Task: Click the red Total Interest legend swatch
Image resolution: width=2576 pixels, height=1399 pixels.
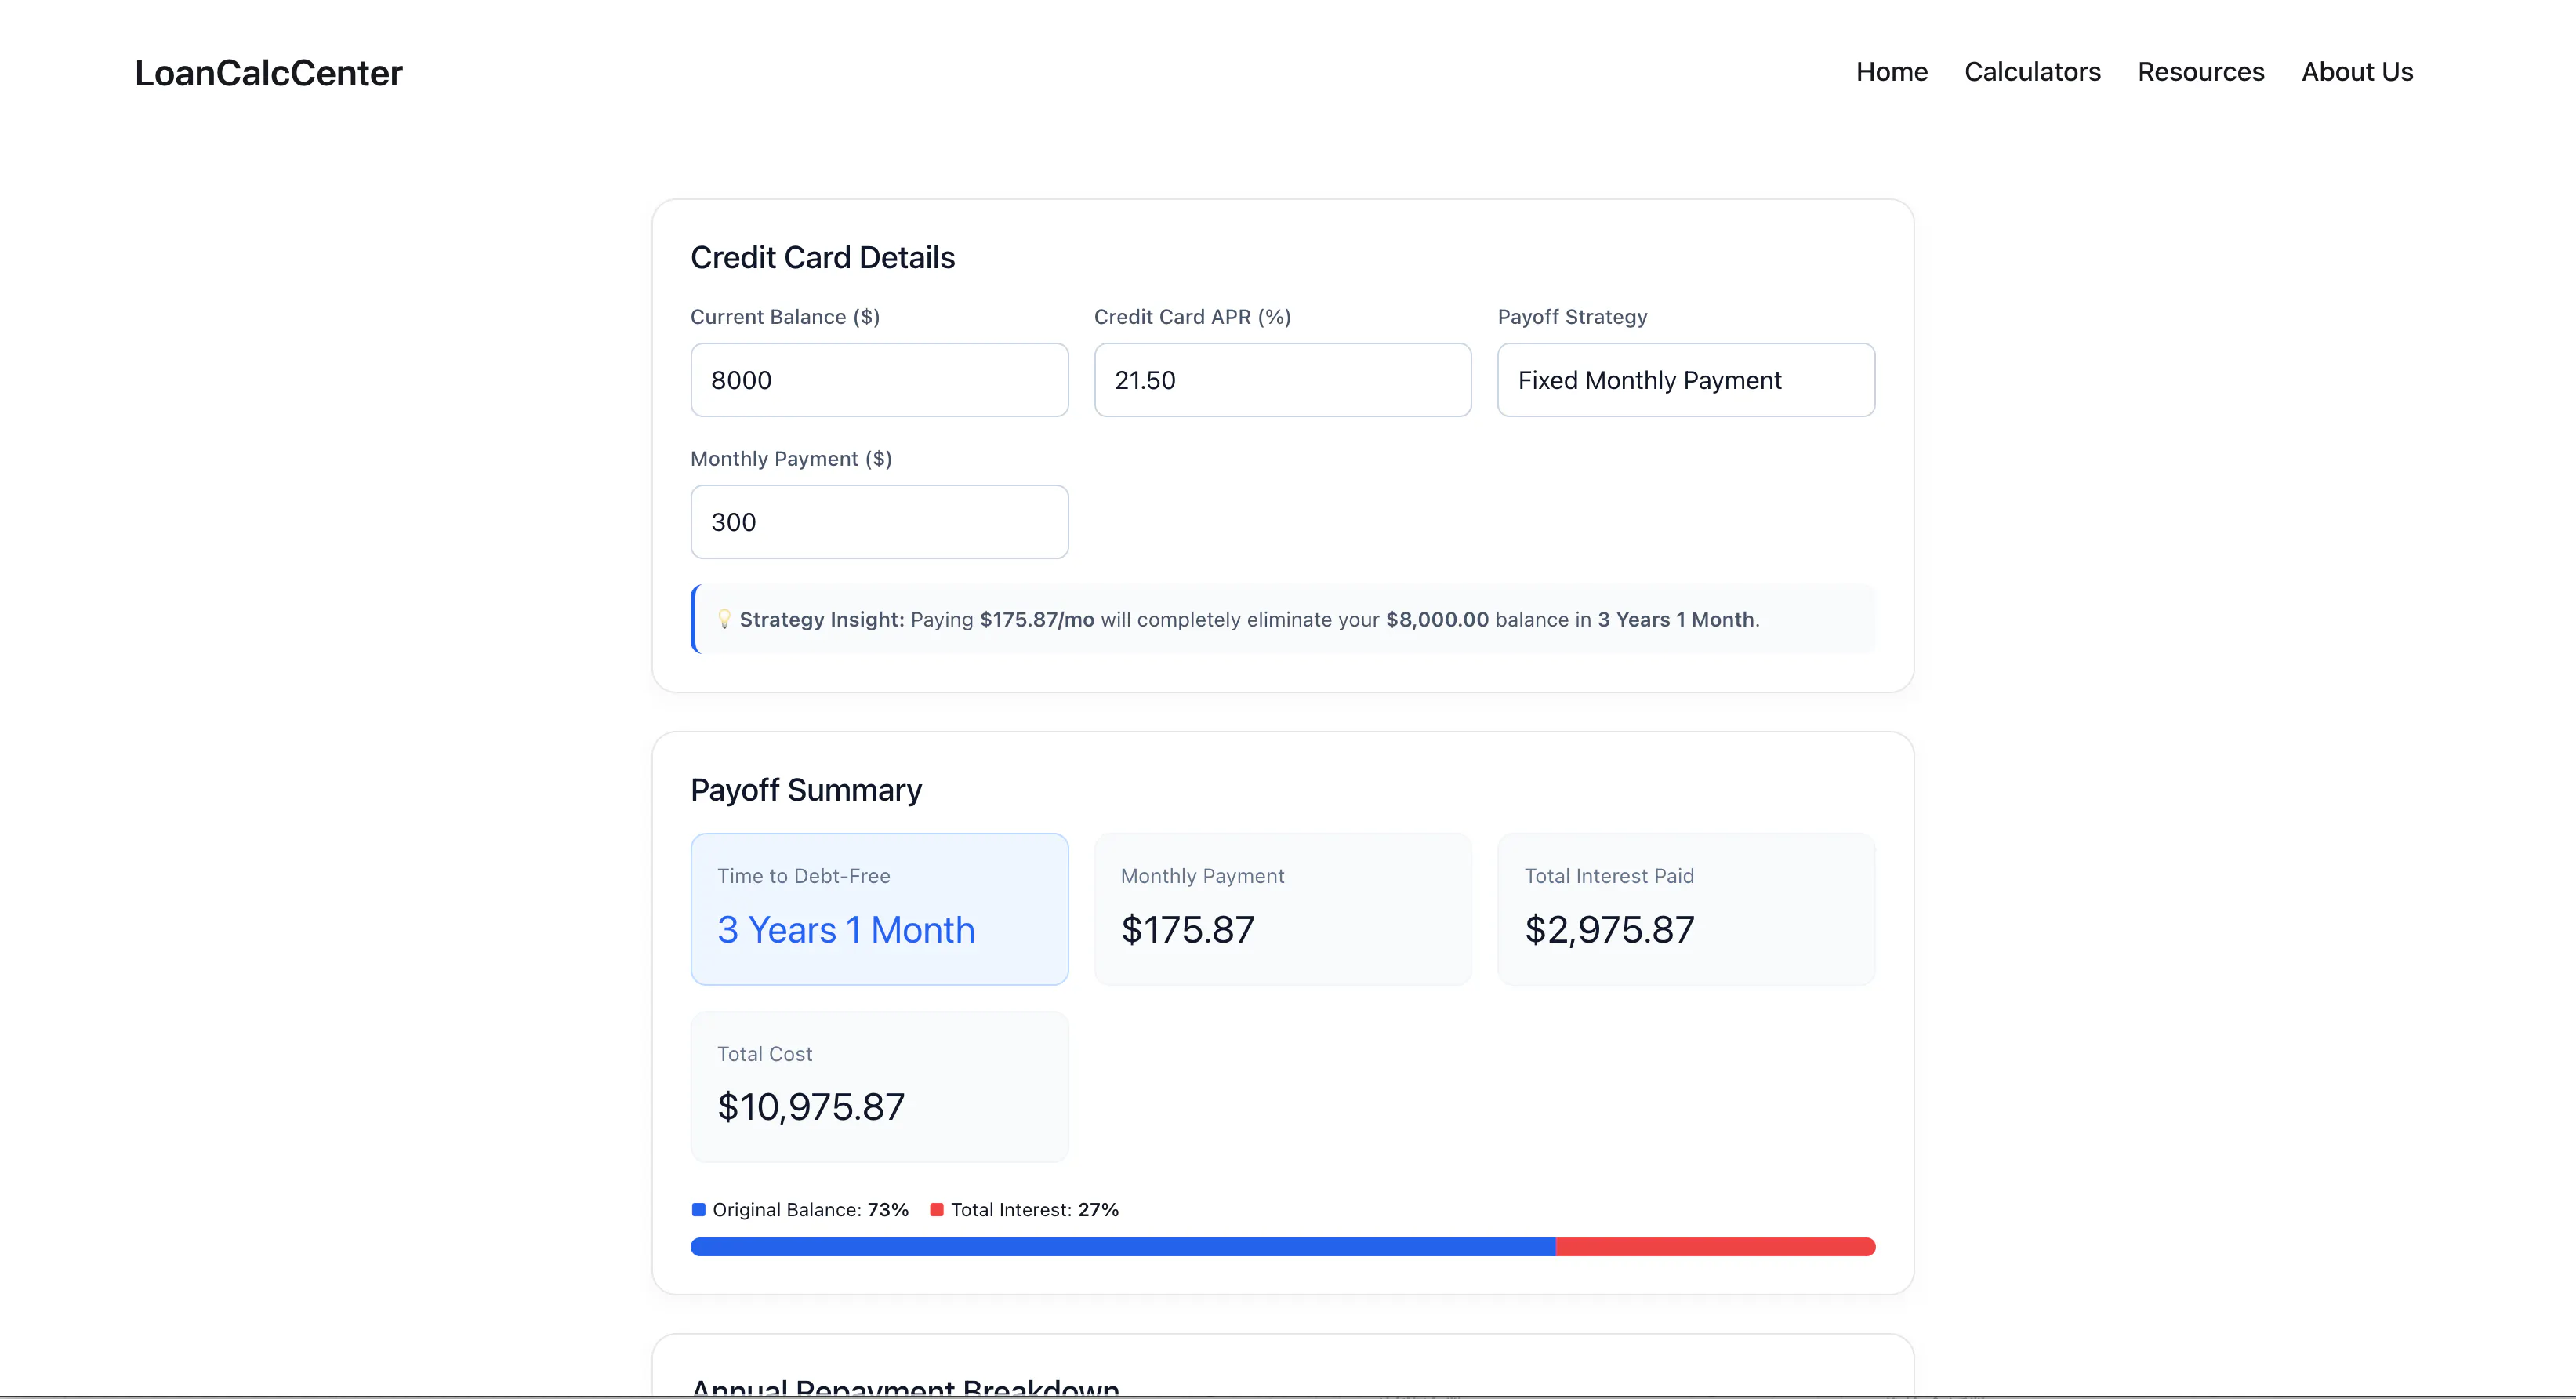Action: (x=936, y=1210)
